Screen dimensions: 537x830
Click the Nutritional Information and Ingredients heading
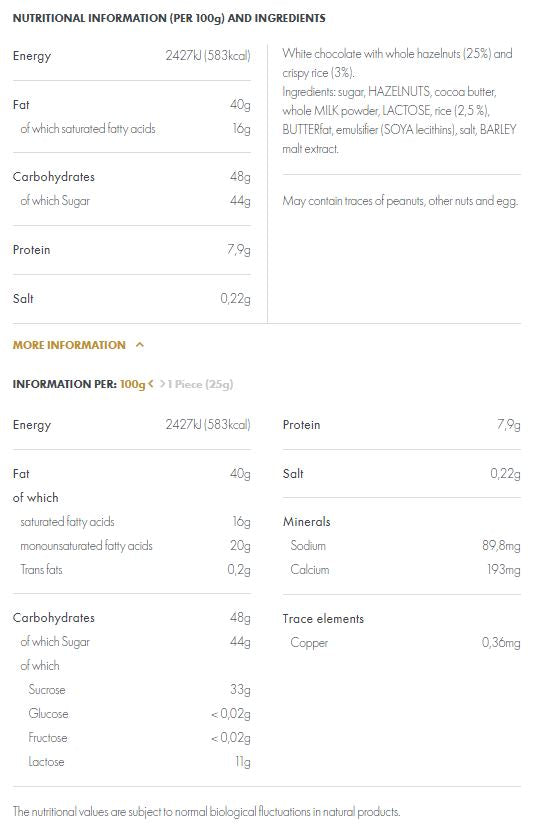click(x=169, y=18)
